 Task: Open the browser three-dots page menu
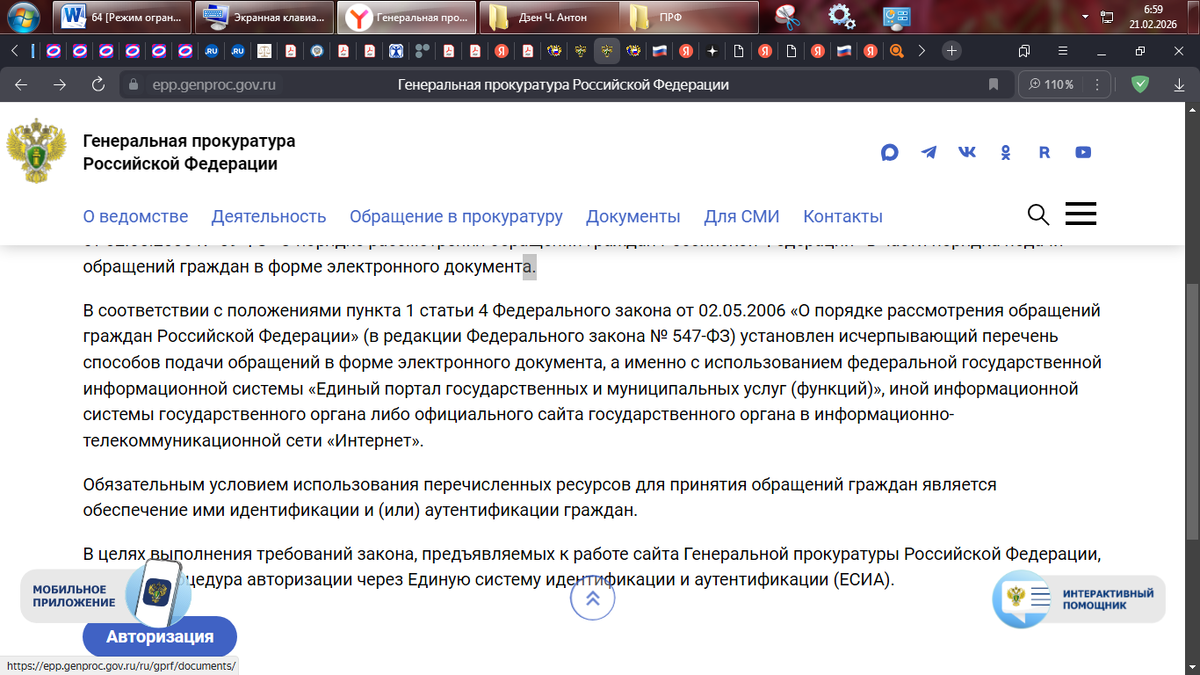pos(1099,85)
